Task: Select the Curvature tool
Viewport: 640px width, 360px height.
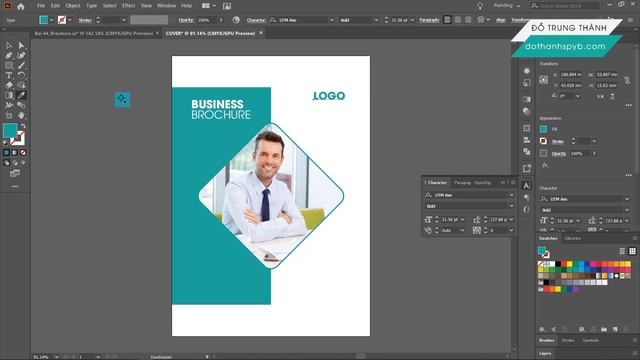Action: tap(21, 55)
